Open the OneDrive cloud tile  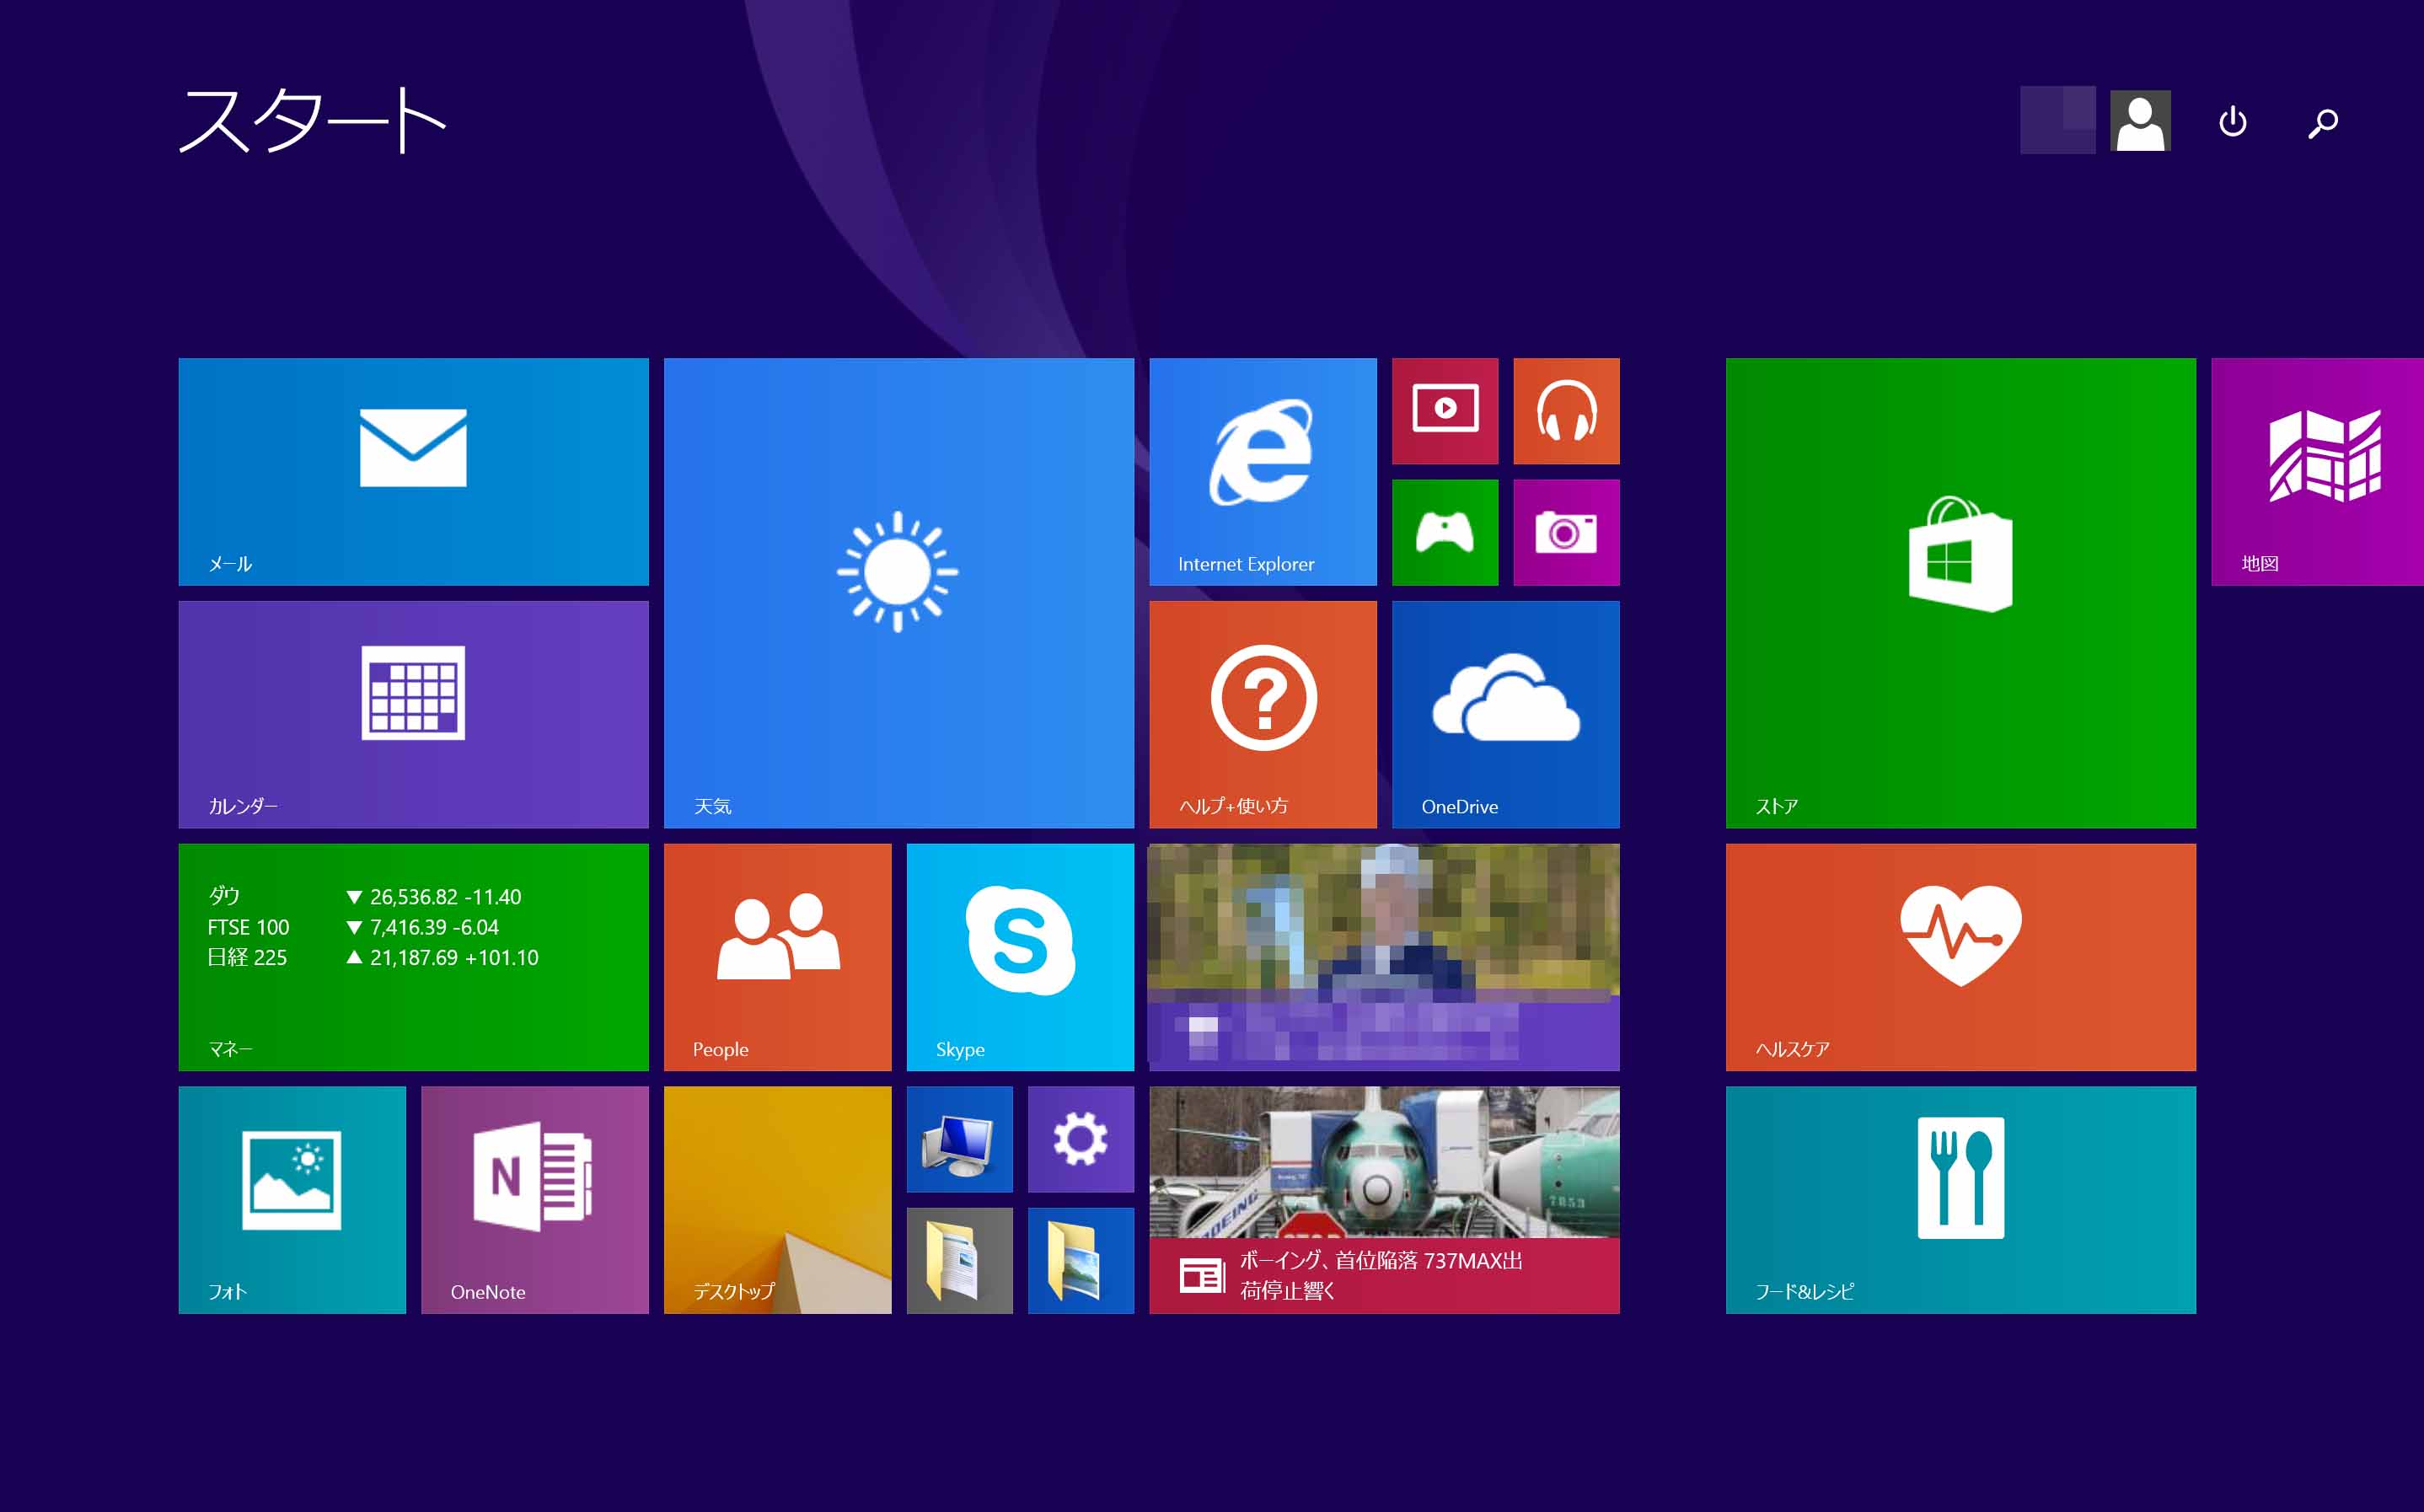click(x=1505, y=713)
